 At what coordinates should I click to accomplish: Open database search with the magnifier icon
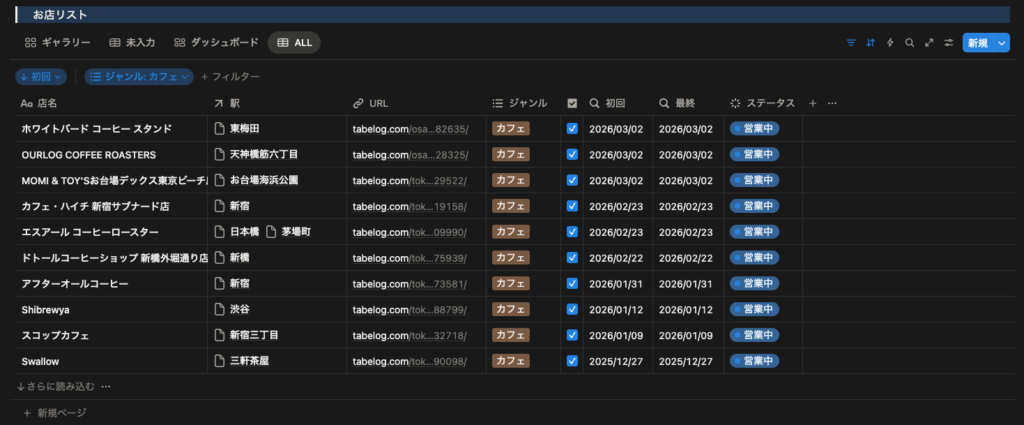tap(909, 43)
